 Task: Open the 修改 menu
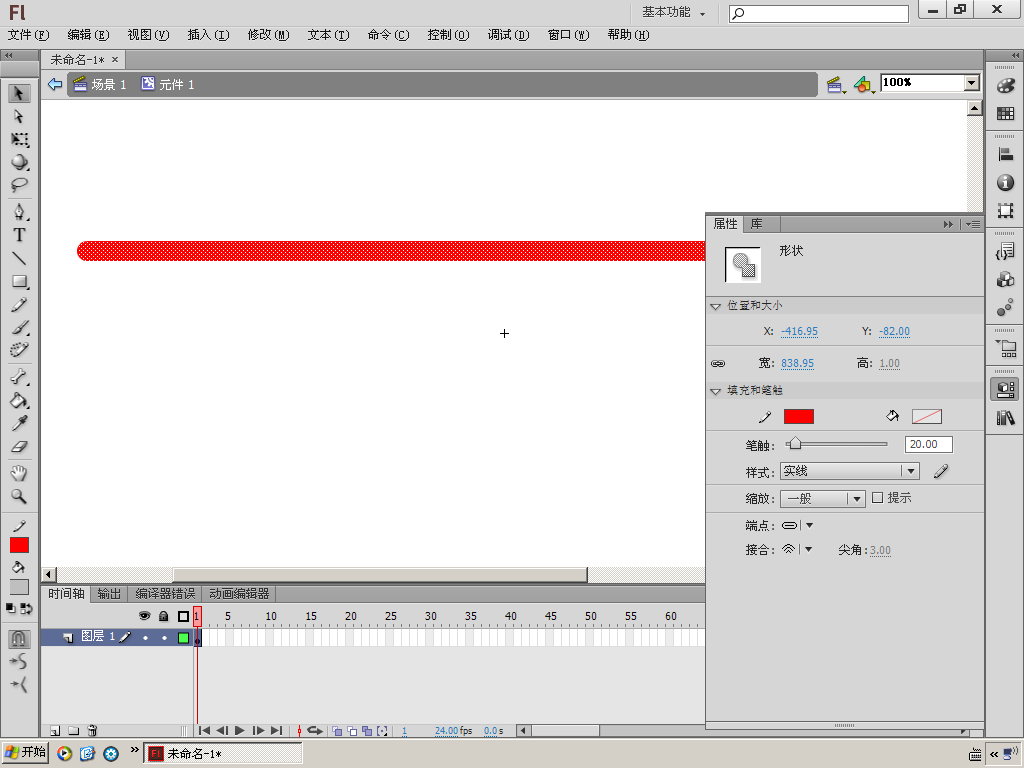point(268,35)
